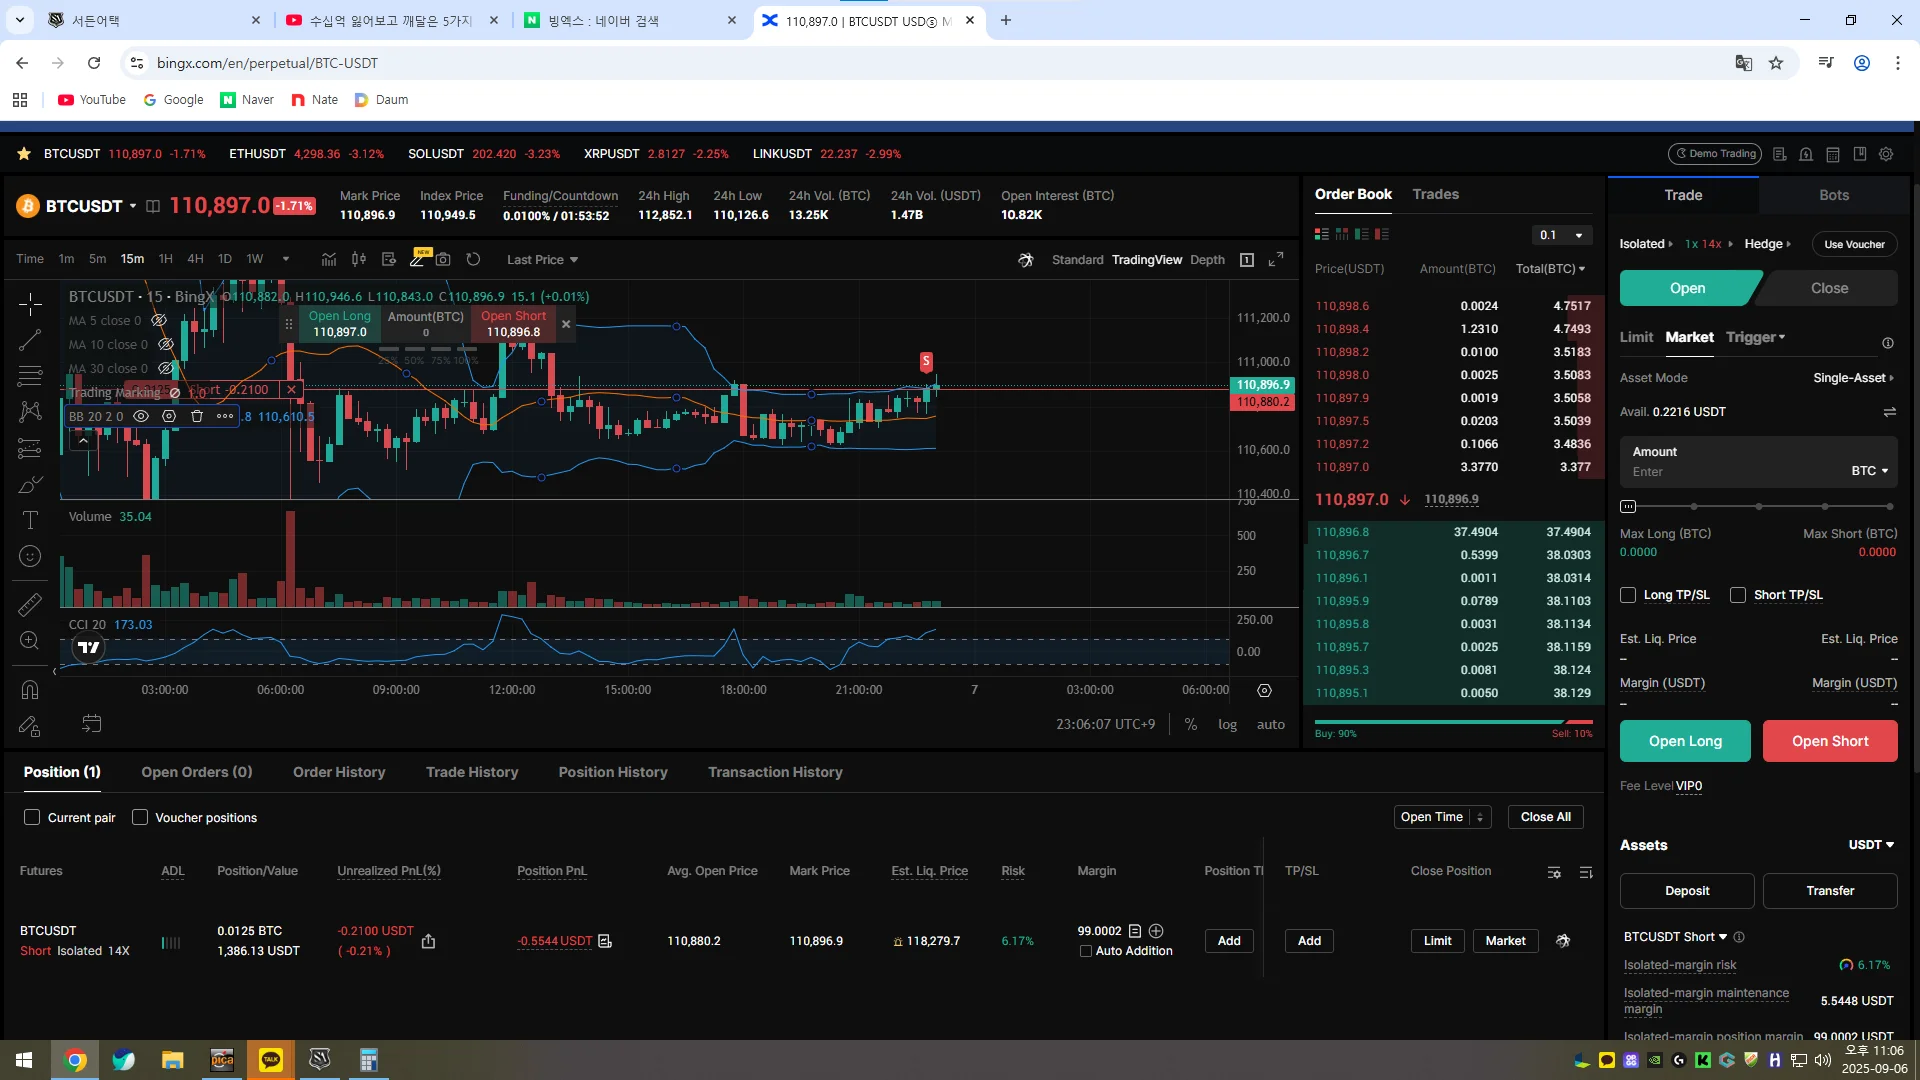Take a chart snapshot with camera icon
Viewport: 1920px width, 1080px height.
coord(443,259)
